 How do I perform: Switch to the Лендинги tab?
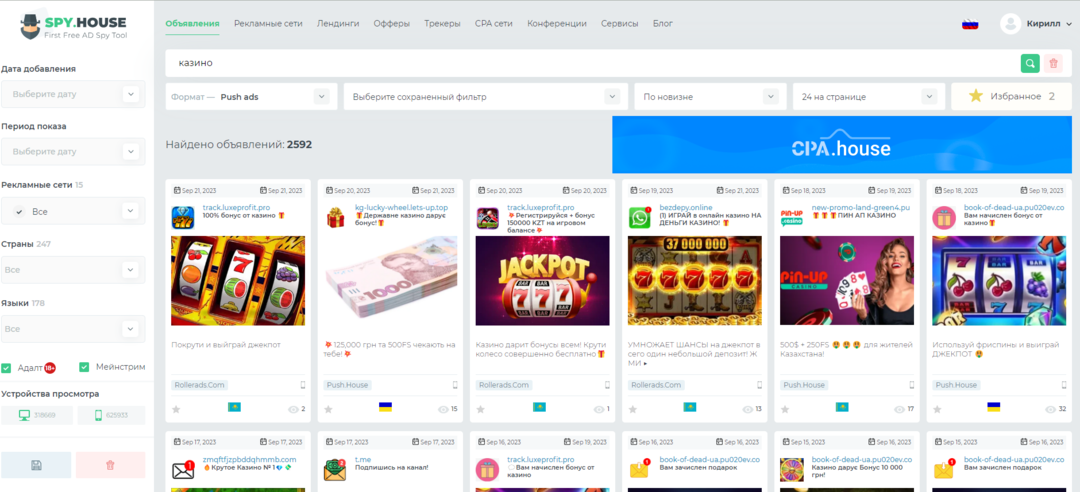[338, 23]
